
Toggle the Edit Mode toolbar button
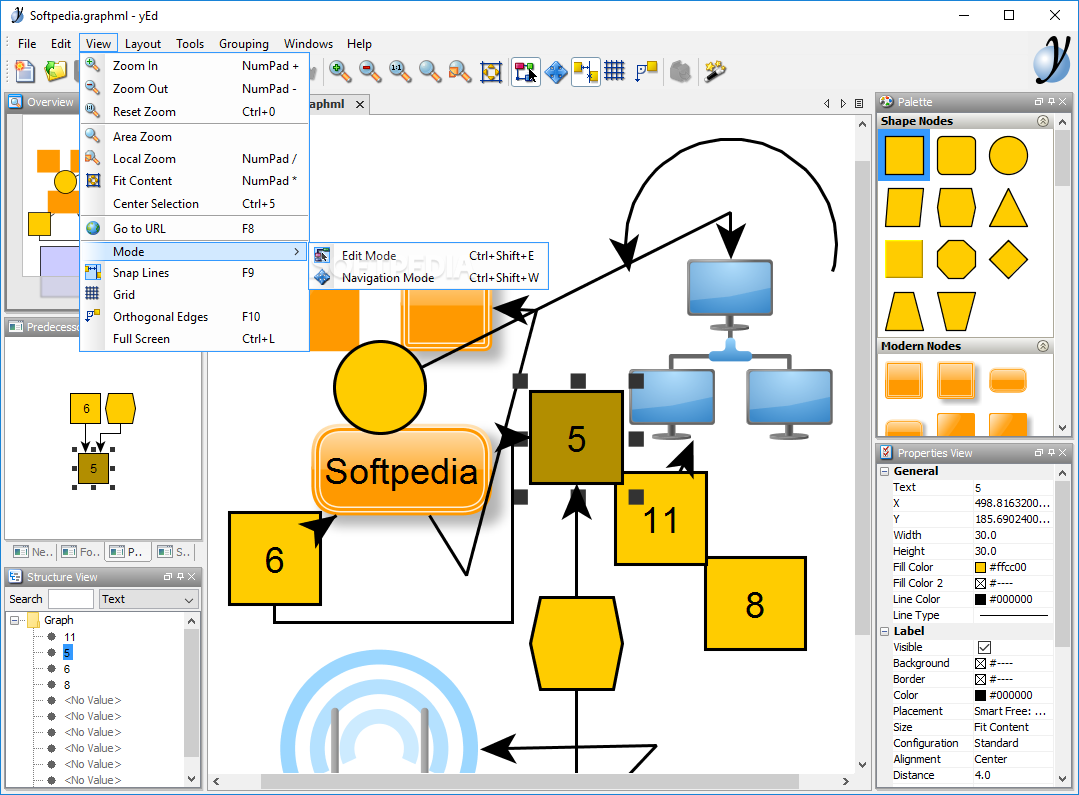(526, 71)
